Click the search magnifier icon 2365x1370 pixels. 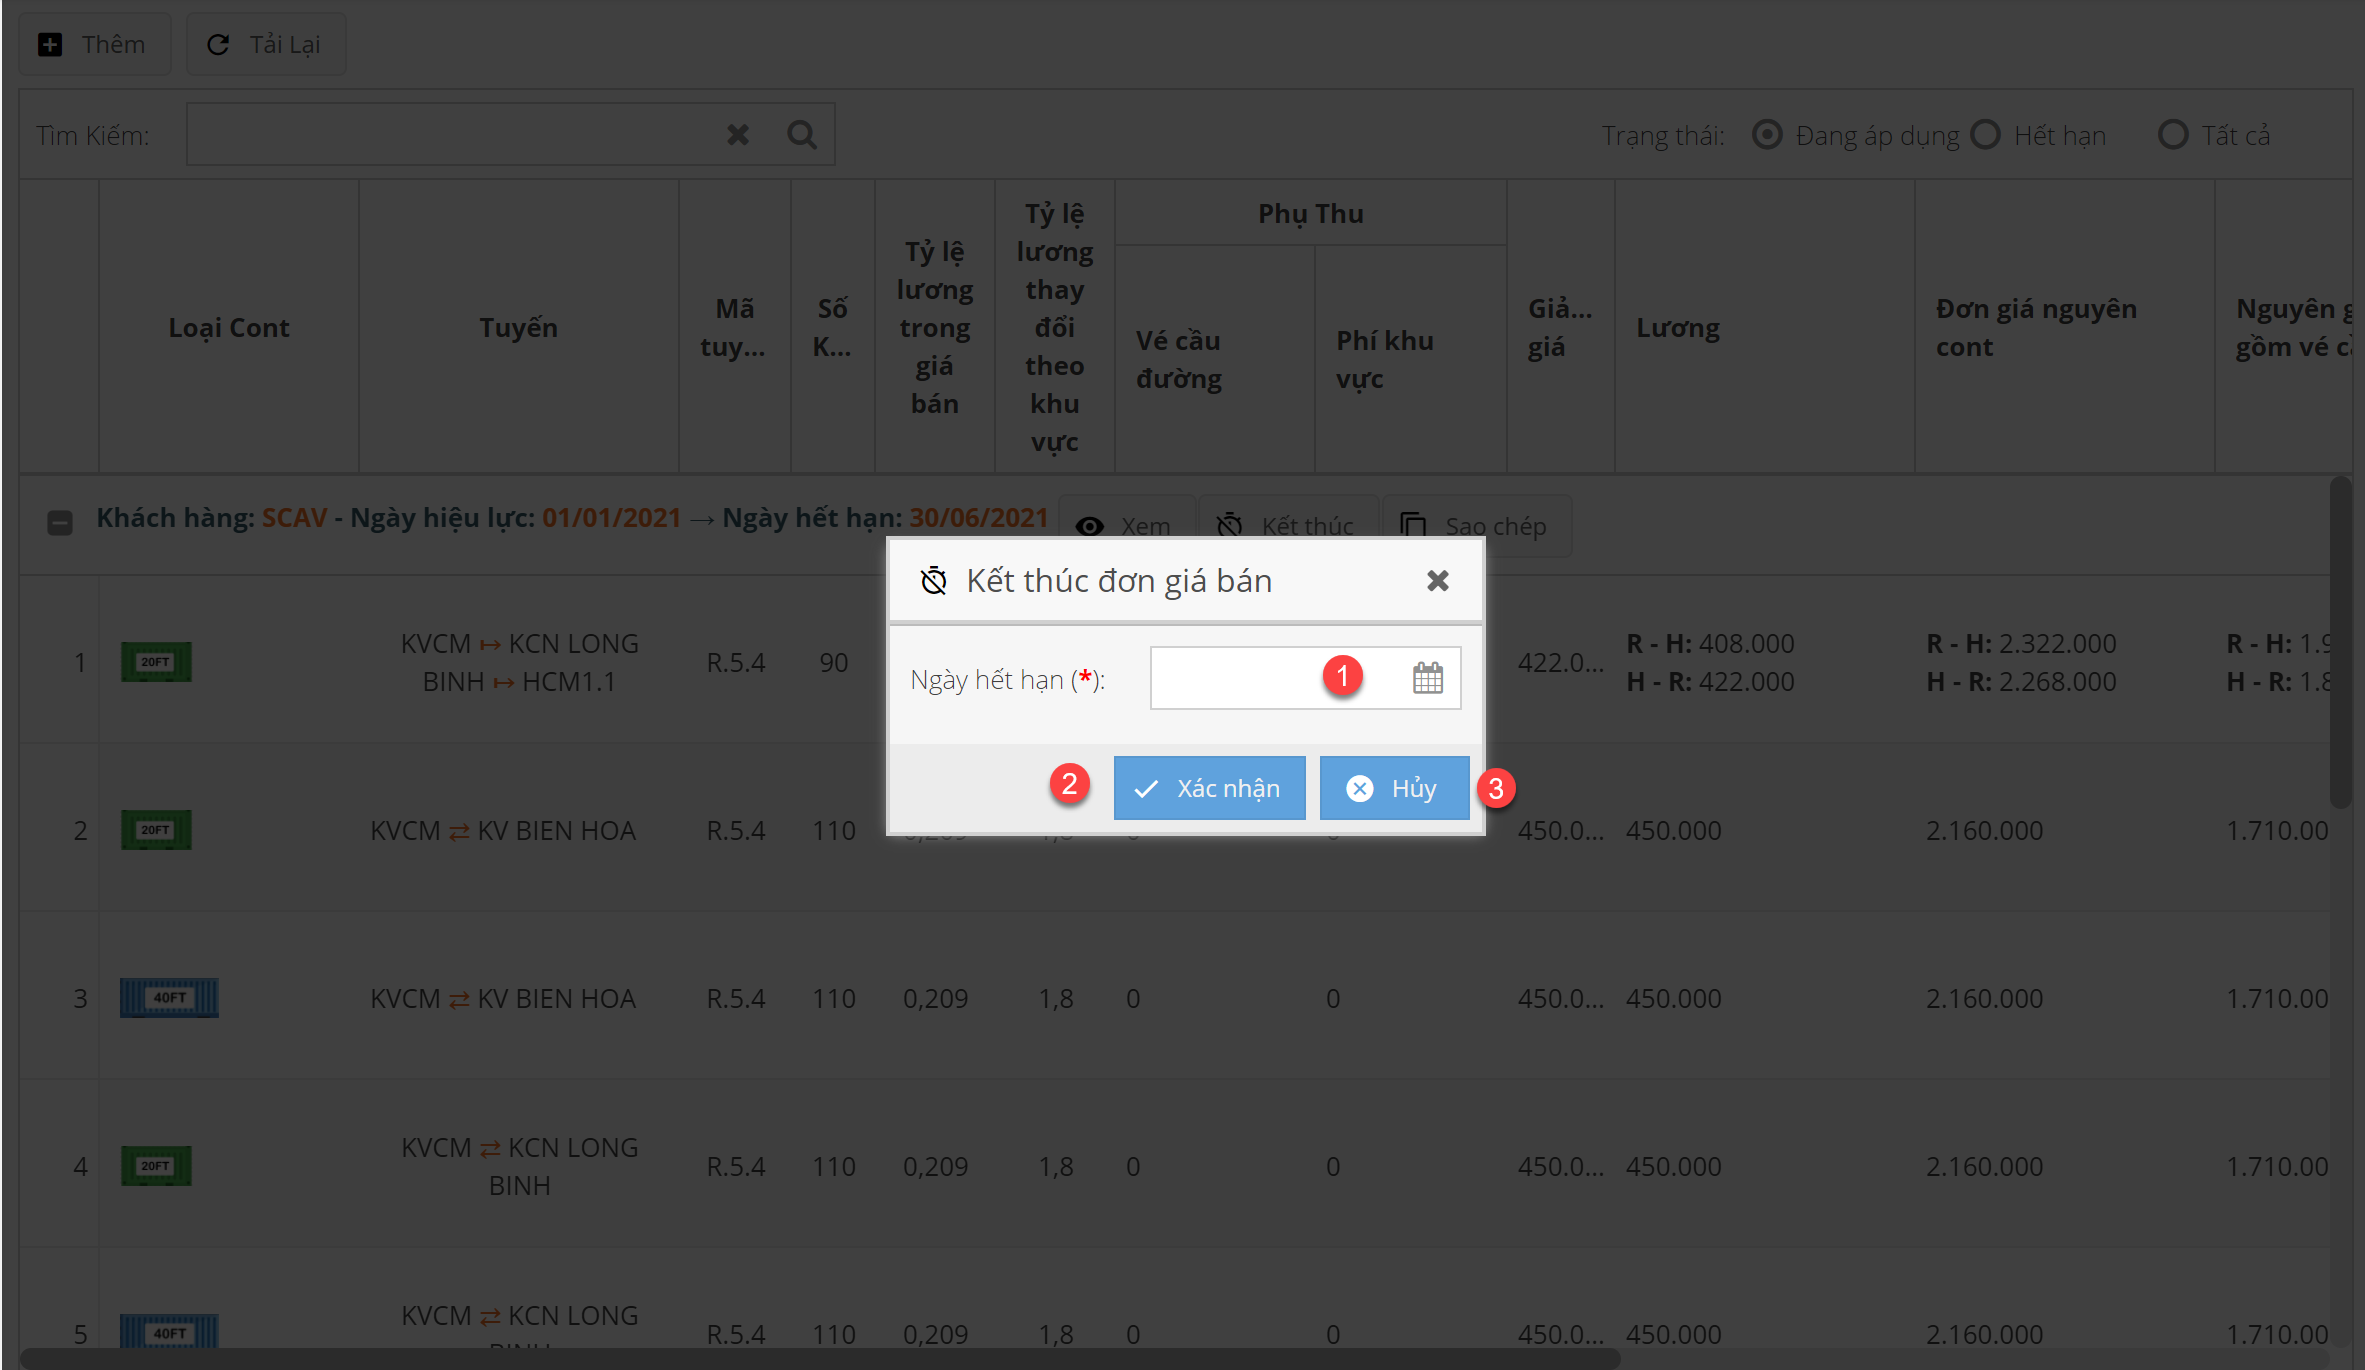click(x=802, y=135)
